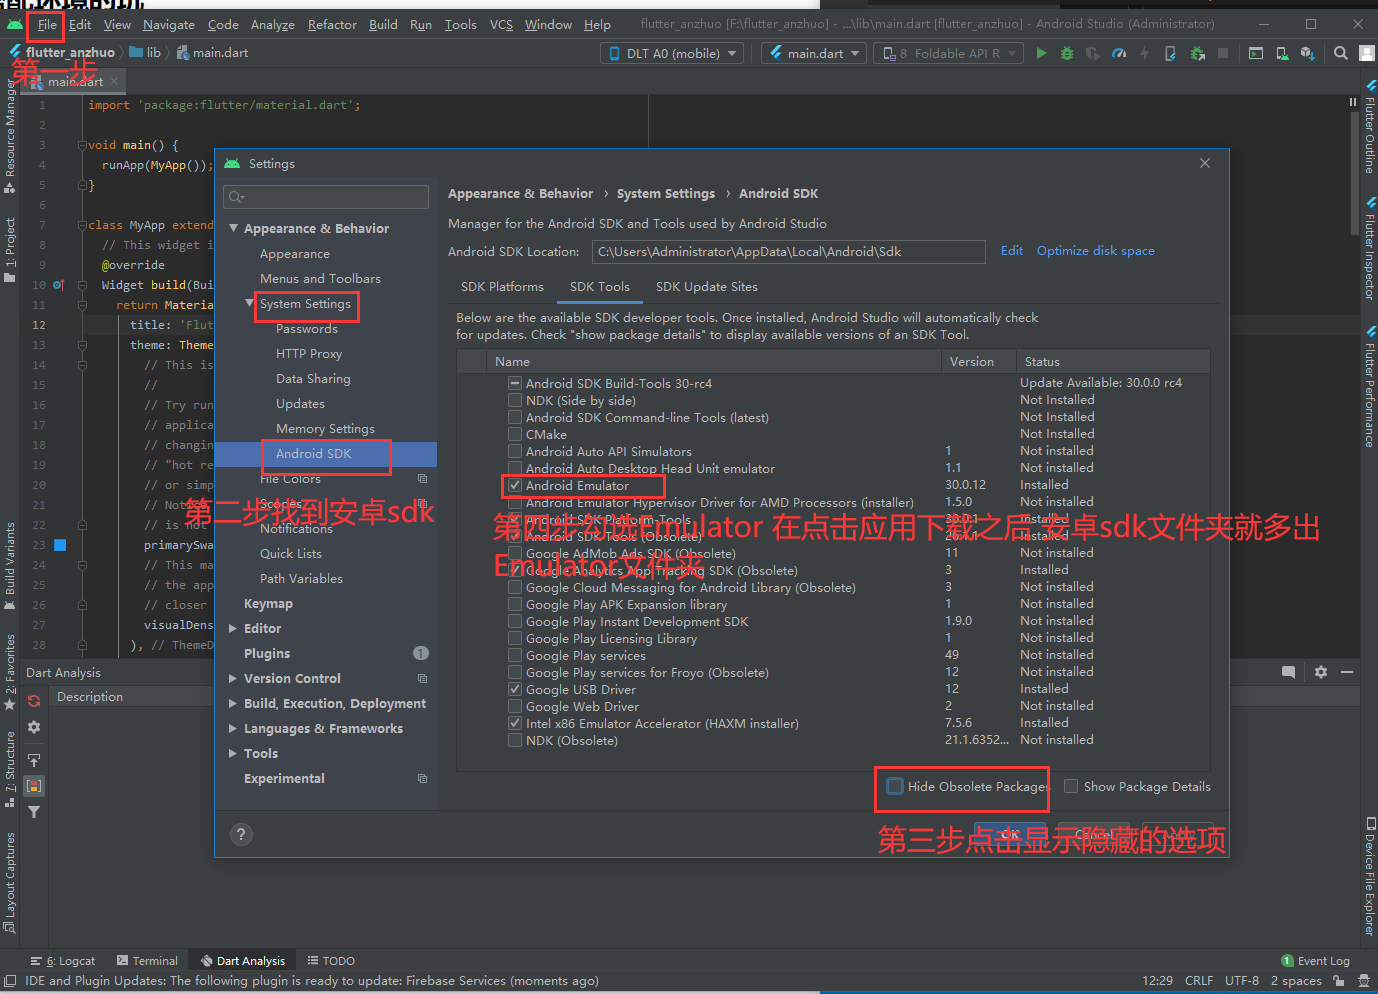Viewport: 1378px width, 994px height.
Task: Click the red stop square in toolbar
Action: [1223, 53]
